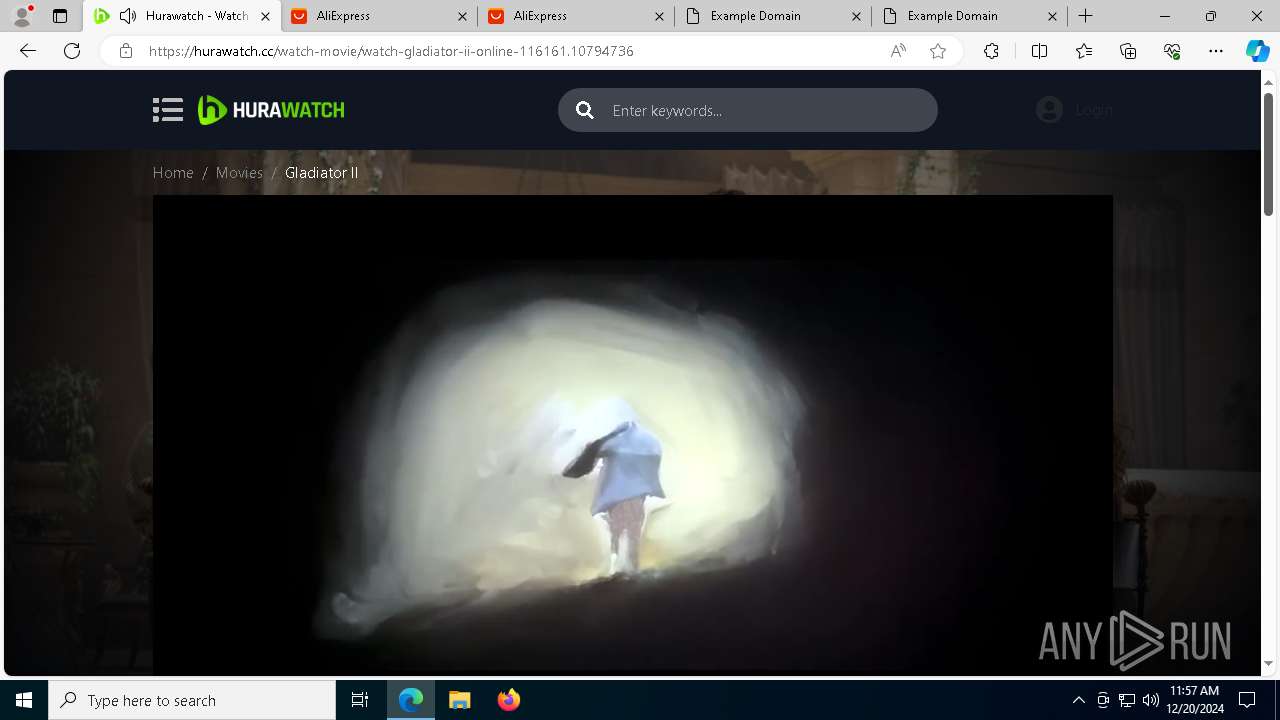Close the first Example Domain tab
1280x720 pixels.
pos(856,16)
